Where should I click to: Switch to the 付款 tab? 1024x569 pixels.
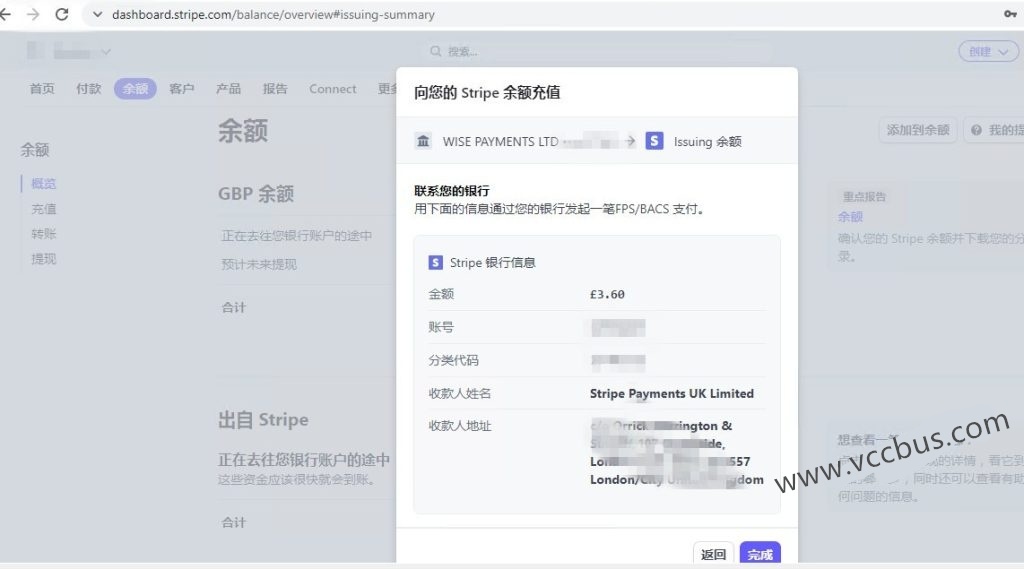(89, 89)
